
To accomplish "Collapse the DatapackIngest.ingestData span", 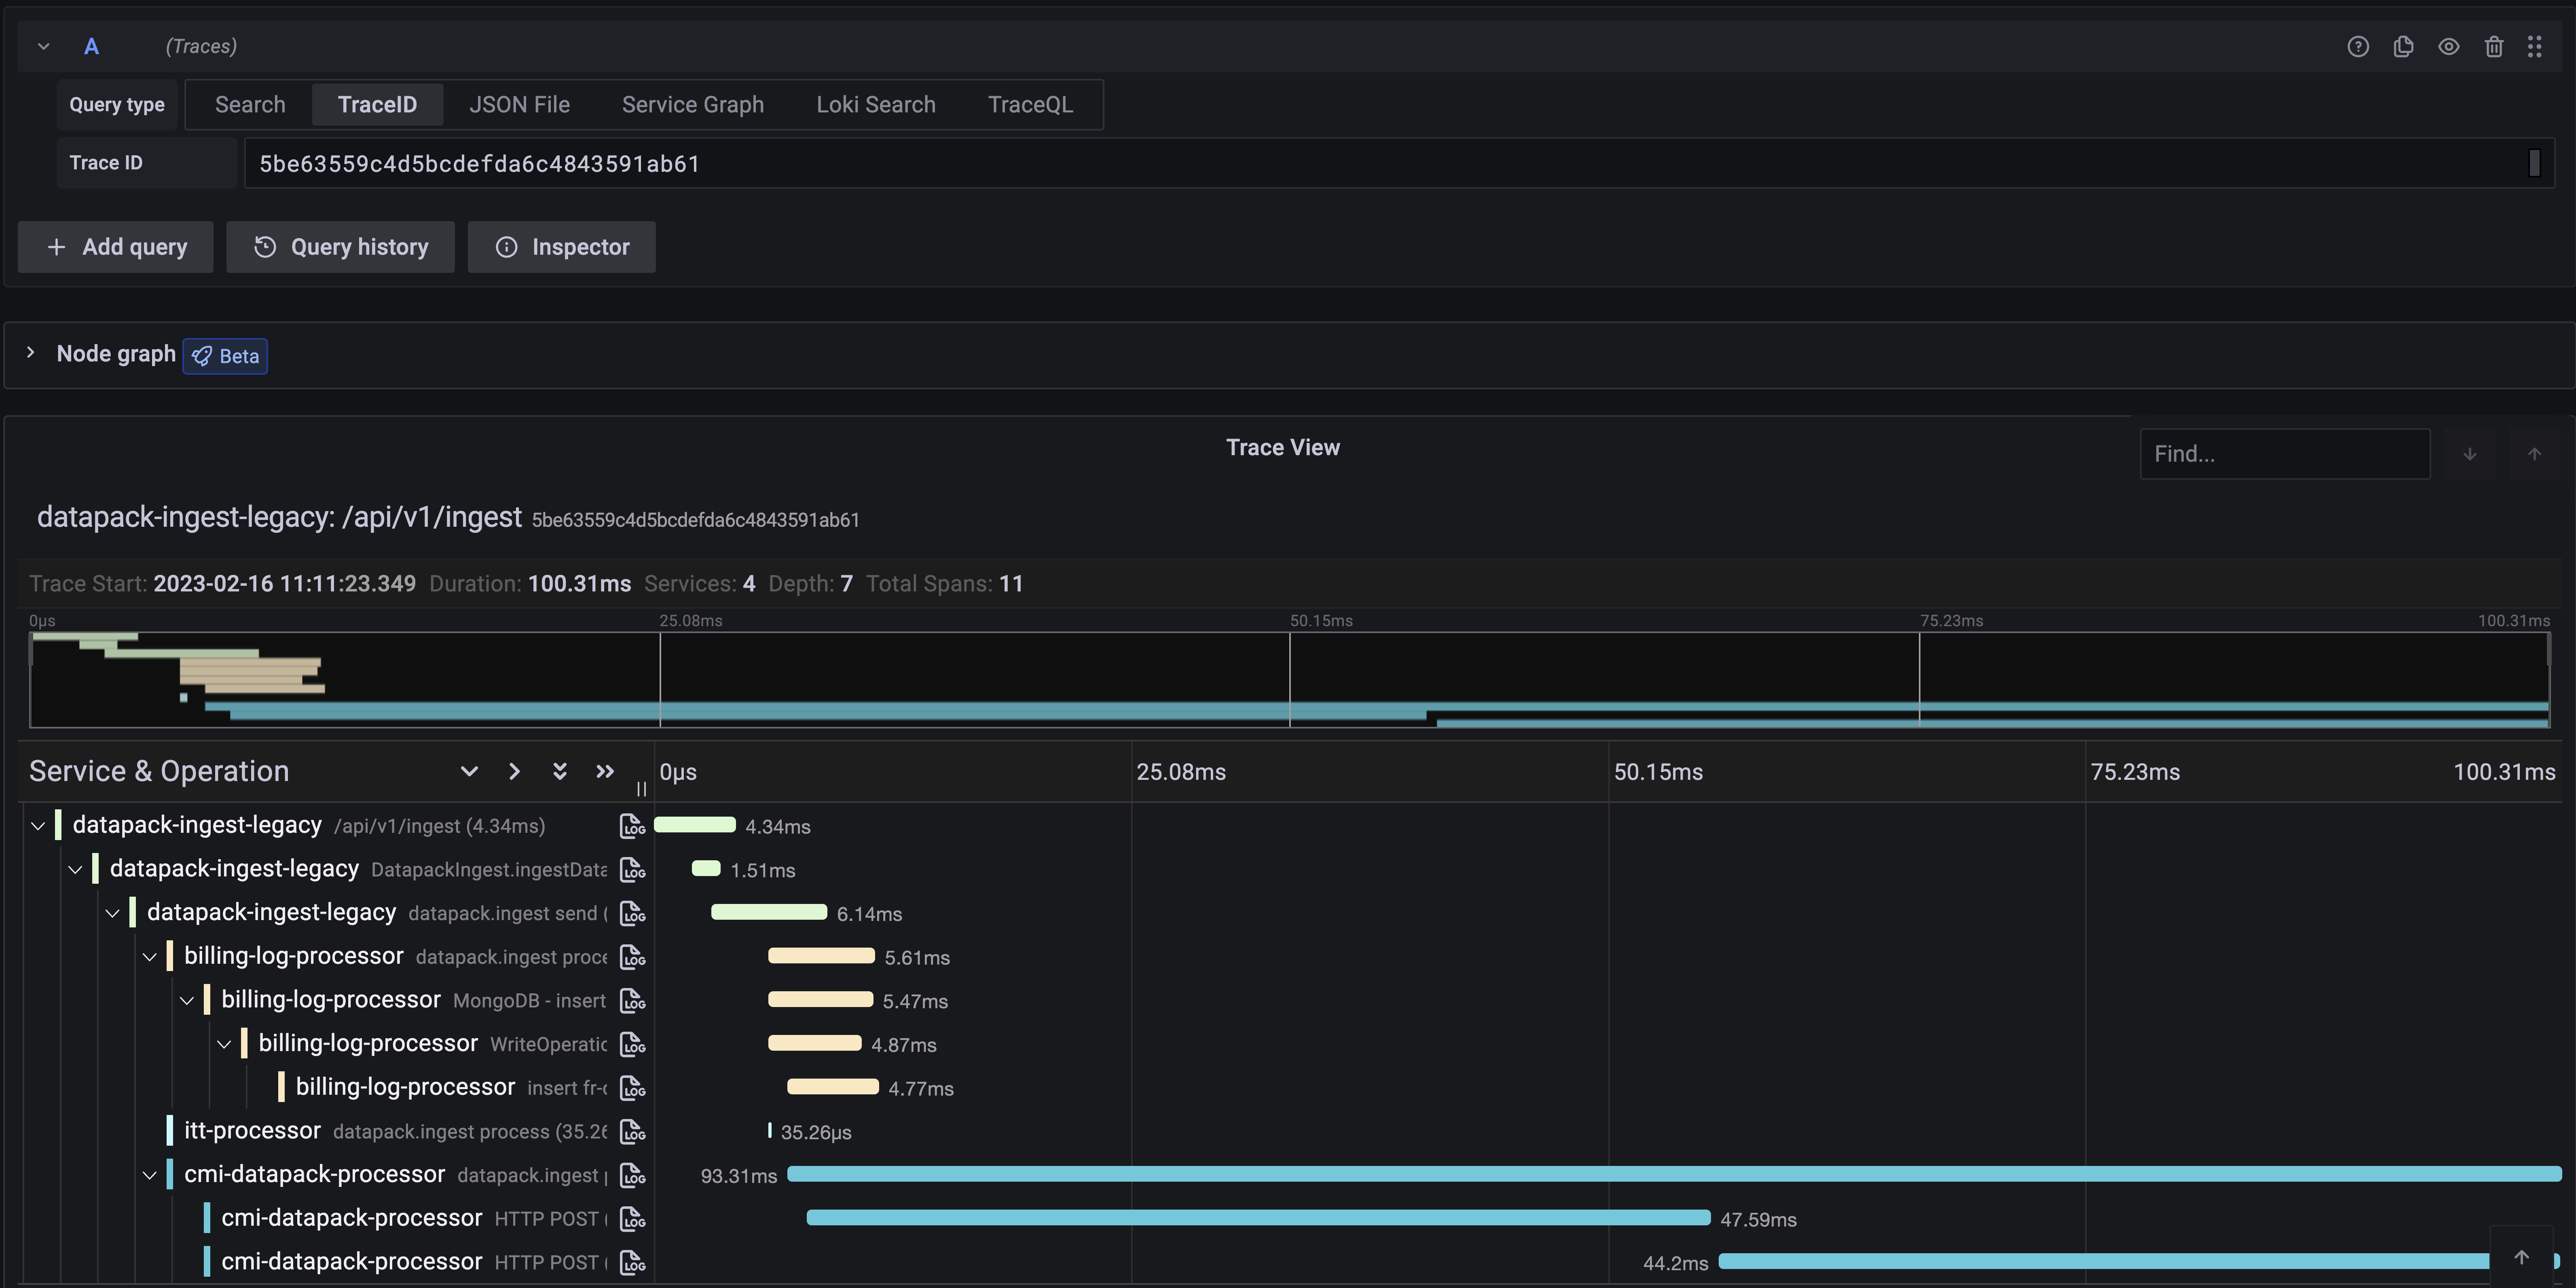I will coord(75,870).
